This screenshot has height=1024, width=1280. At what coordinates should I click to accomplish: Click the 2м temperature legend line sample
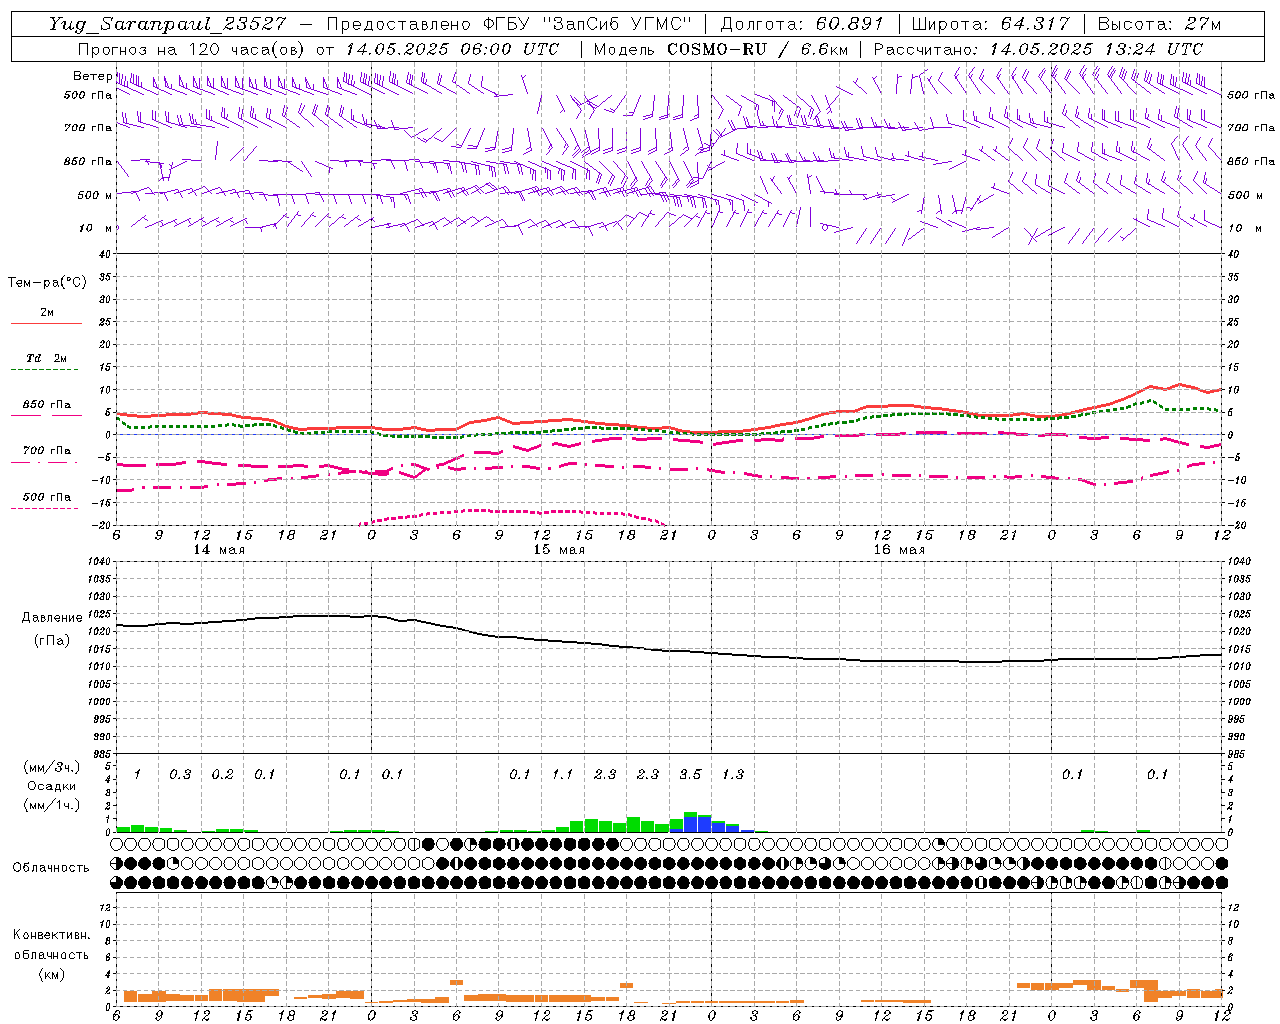coord(47,324)
